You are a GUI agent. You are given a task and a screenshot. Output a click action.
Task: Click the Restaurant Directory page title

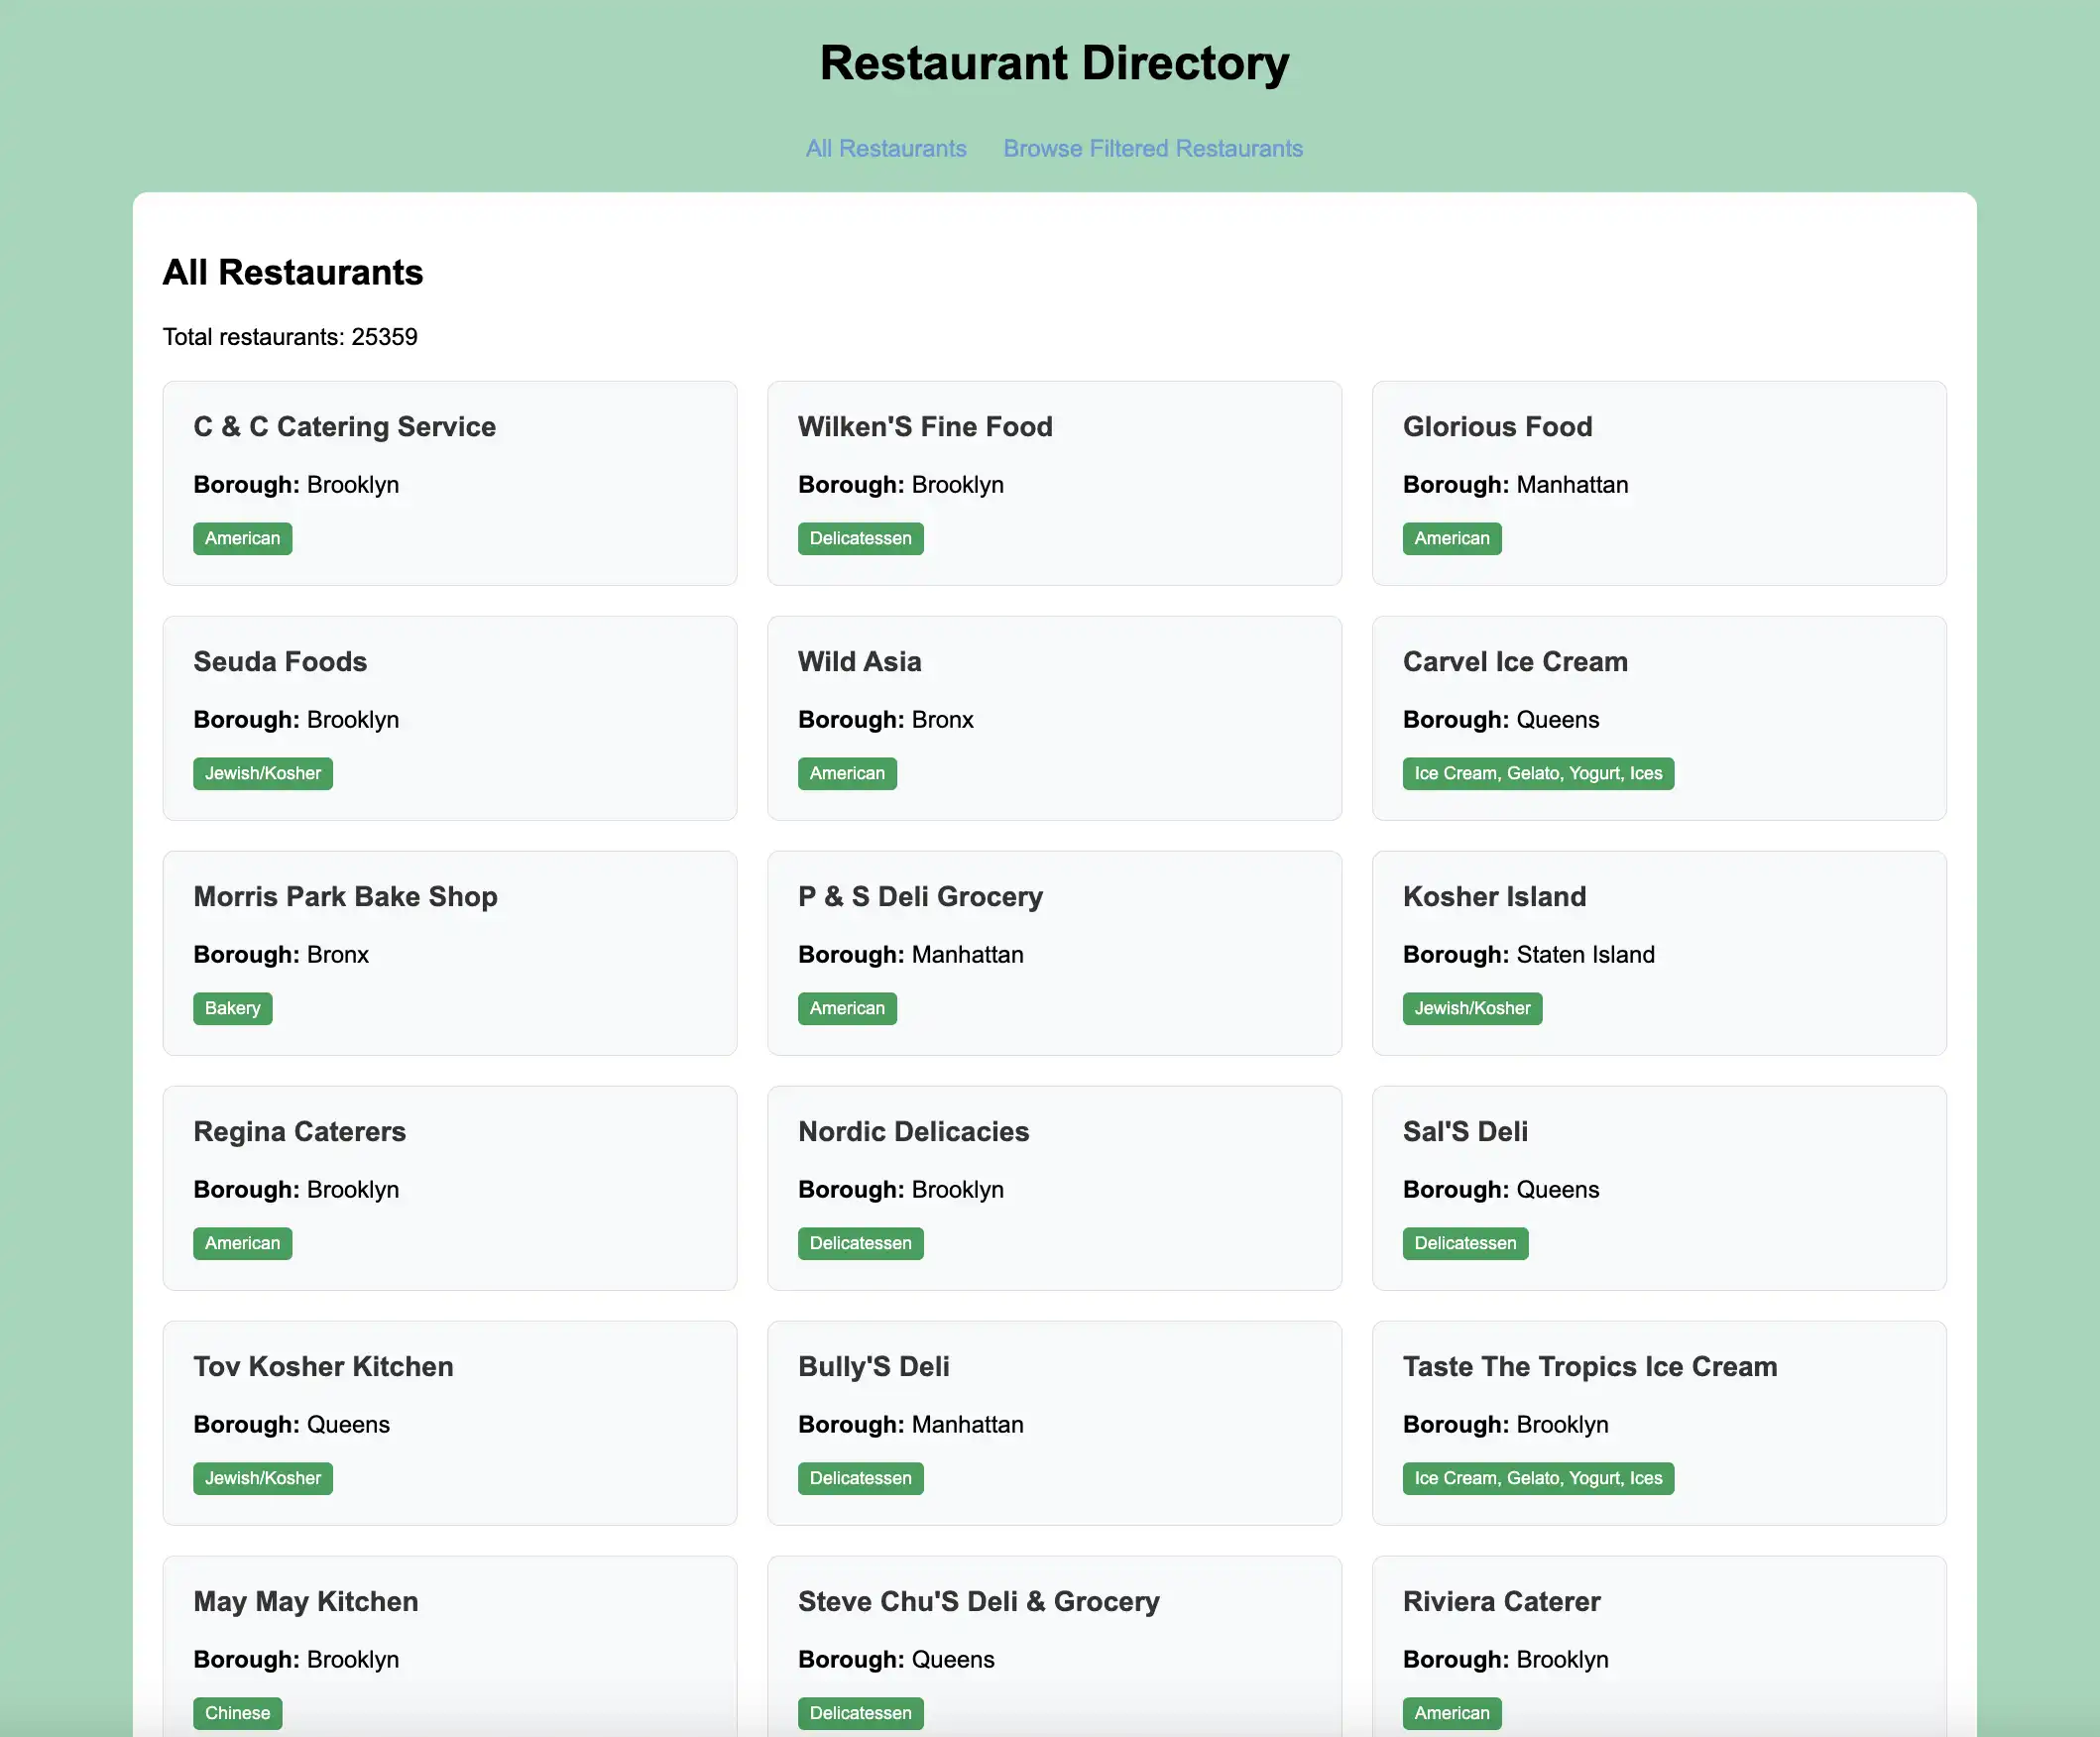tap(1052, 62)
